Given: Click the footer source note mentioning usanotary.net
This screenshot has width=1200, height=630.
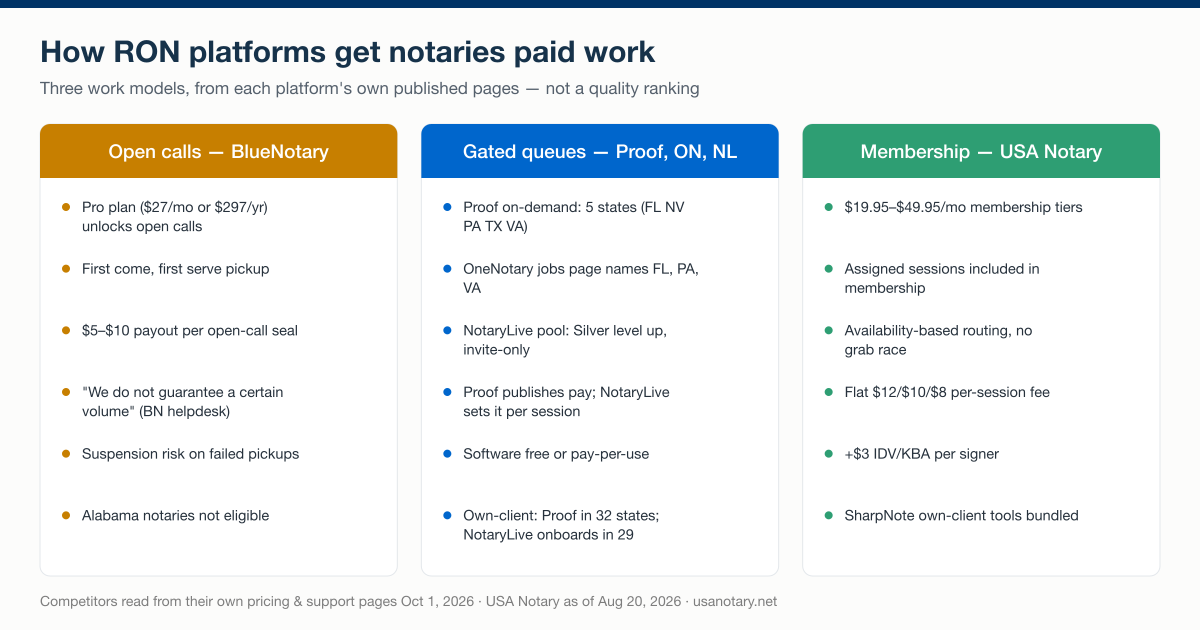Looking at the screenshot, I should pos(408,602).
